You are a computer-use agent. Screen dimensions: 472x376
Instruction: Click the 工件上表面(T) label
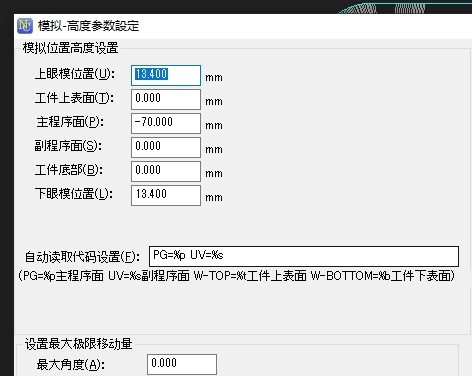74,98
